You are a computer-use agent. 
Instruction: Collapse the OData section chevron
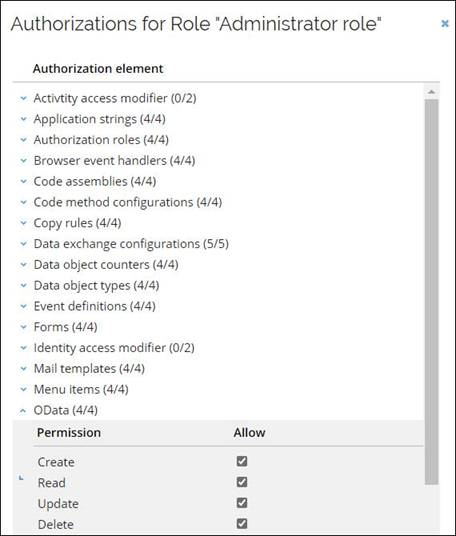click(23, 411)
